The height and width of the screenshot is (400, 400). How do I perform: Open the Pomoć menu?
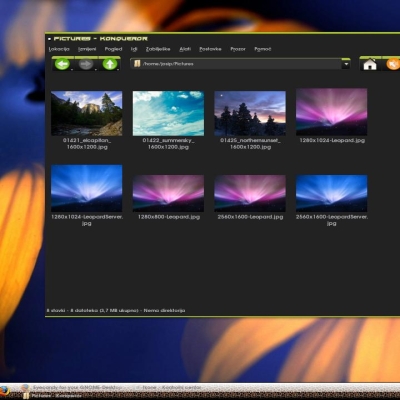263,49
